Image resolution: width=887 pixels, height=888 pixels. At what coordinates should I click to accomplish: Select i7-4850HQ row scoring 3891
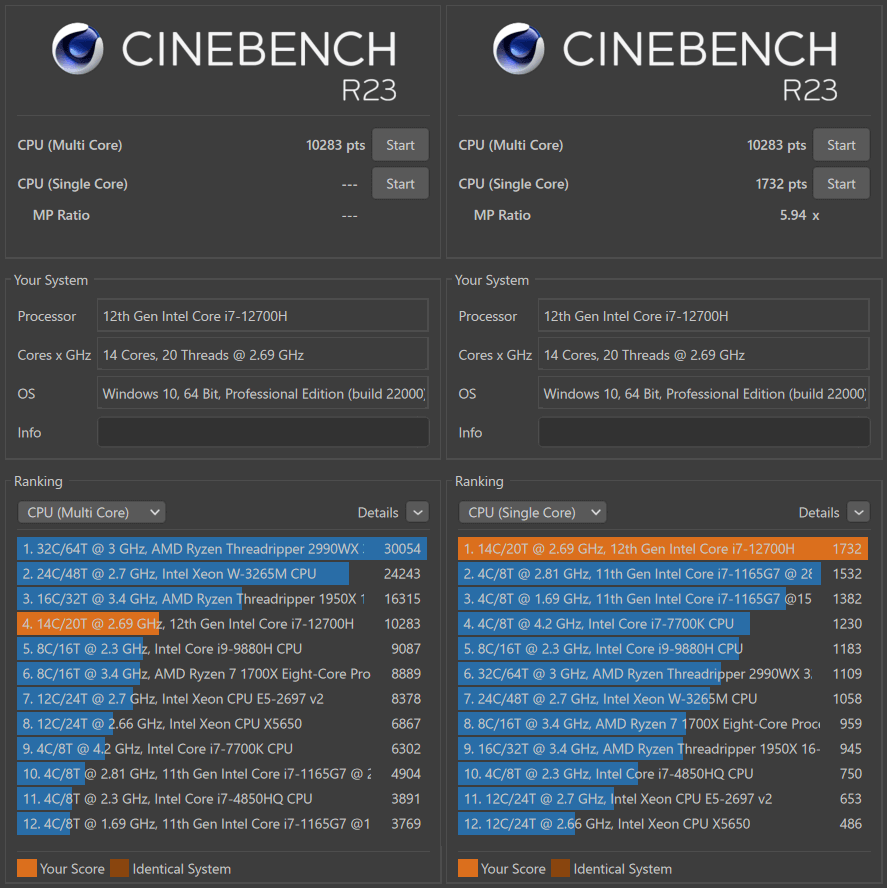(222, 799)
